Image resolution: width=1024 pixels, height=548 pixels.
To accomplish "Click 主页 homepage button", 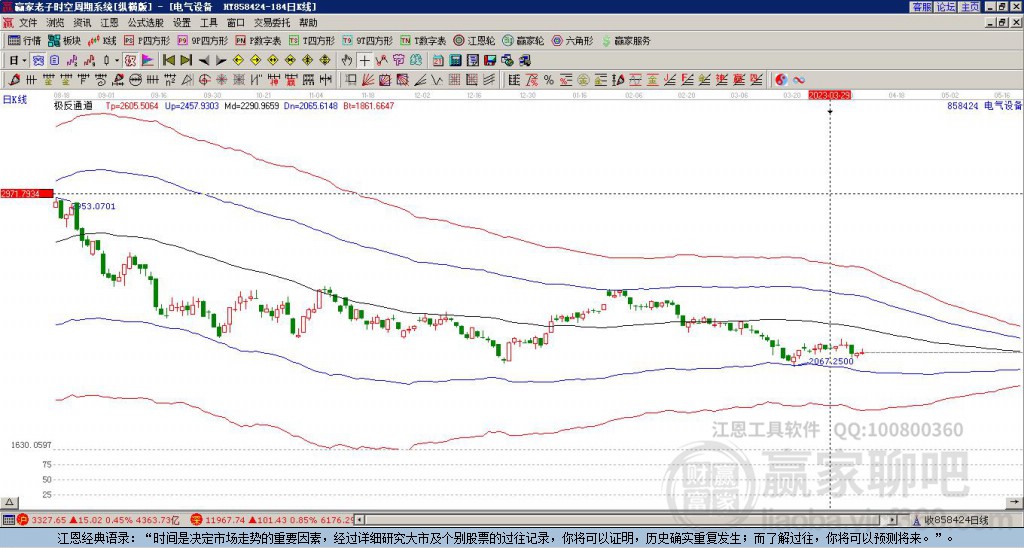I will [970, 6].
